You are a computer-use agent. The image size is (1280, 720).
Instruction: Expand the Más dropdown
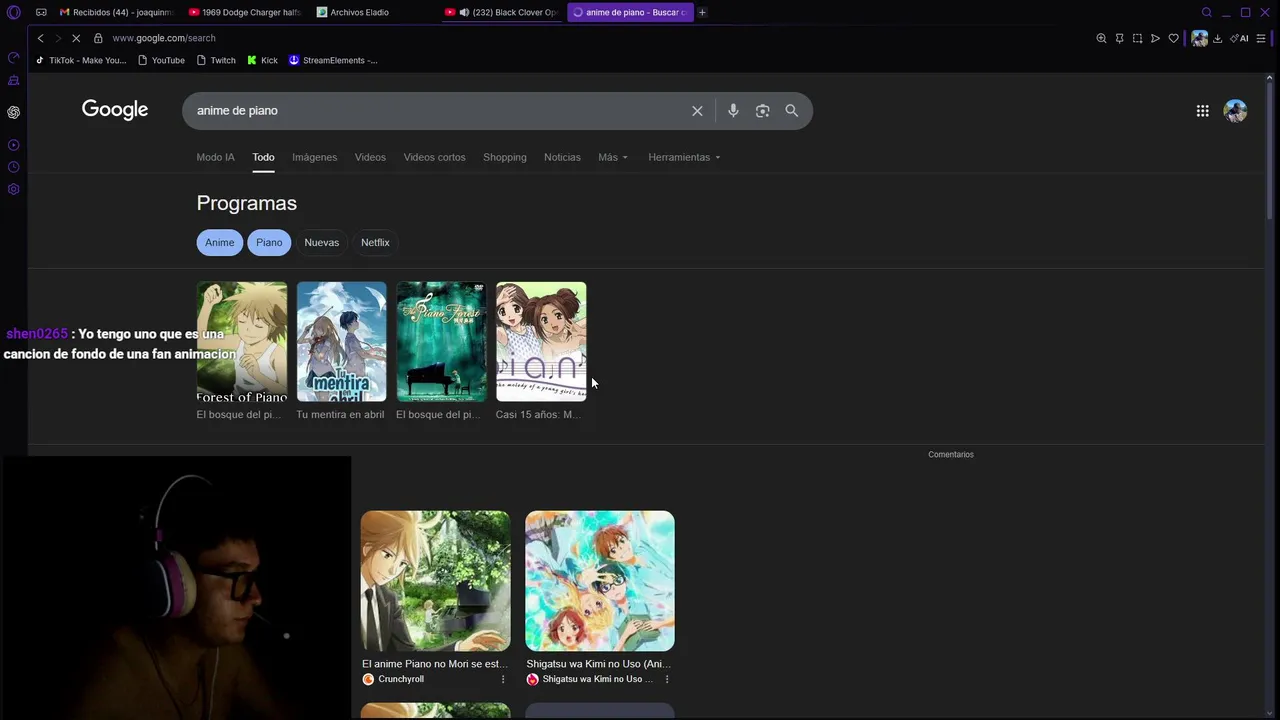pos(613,157)
